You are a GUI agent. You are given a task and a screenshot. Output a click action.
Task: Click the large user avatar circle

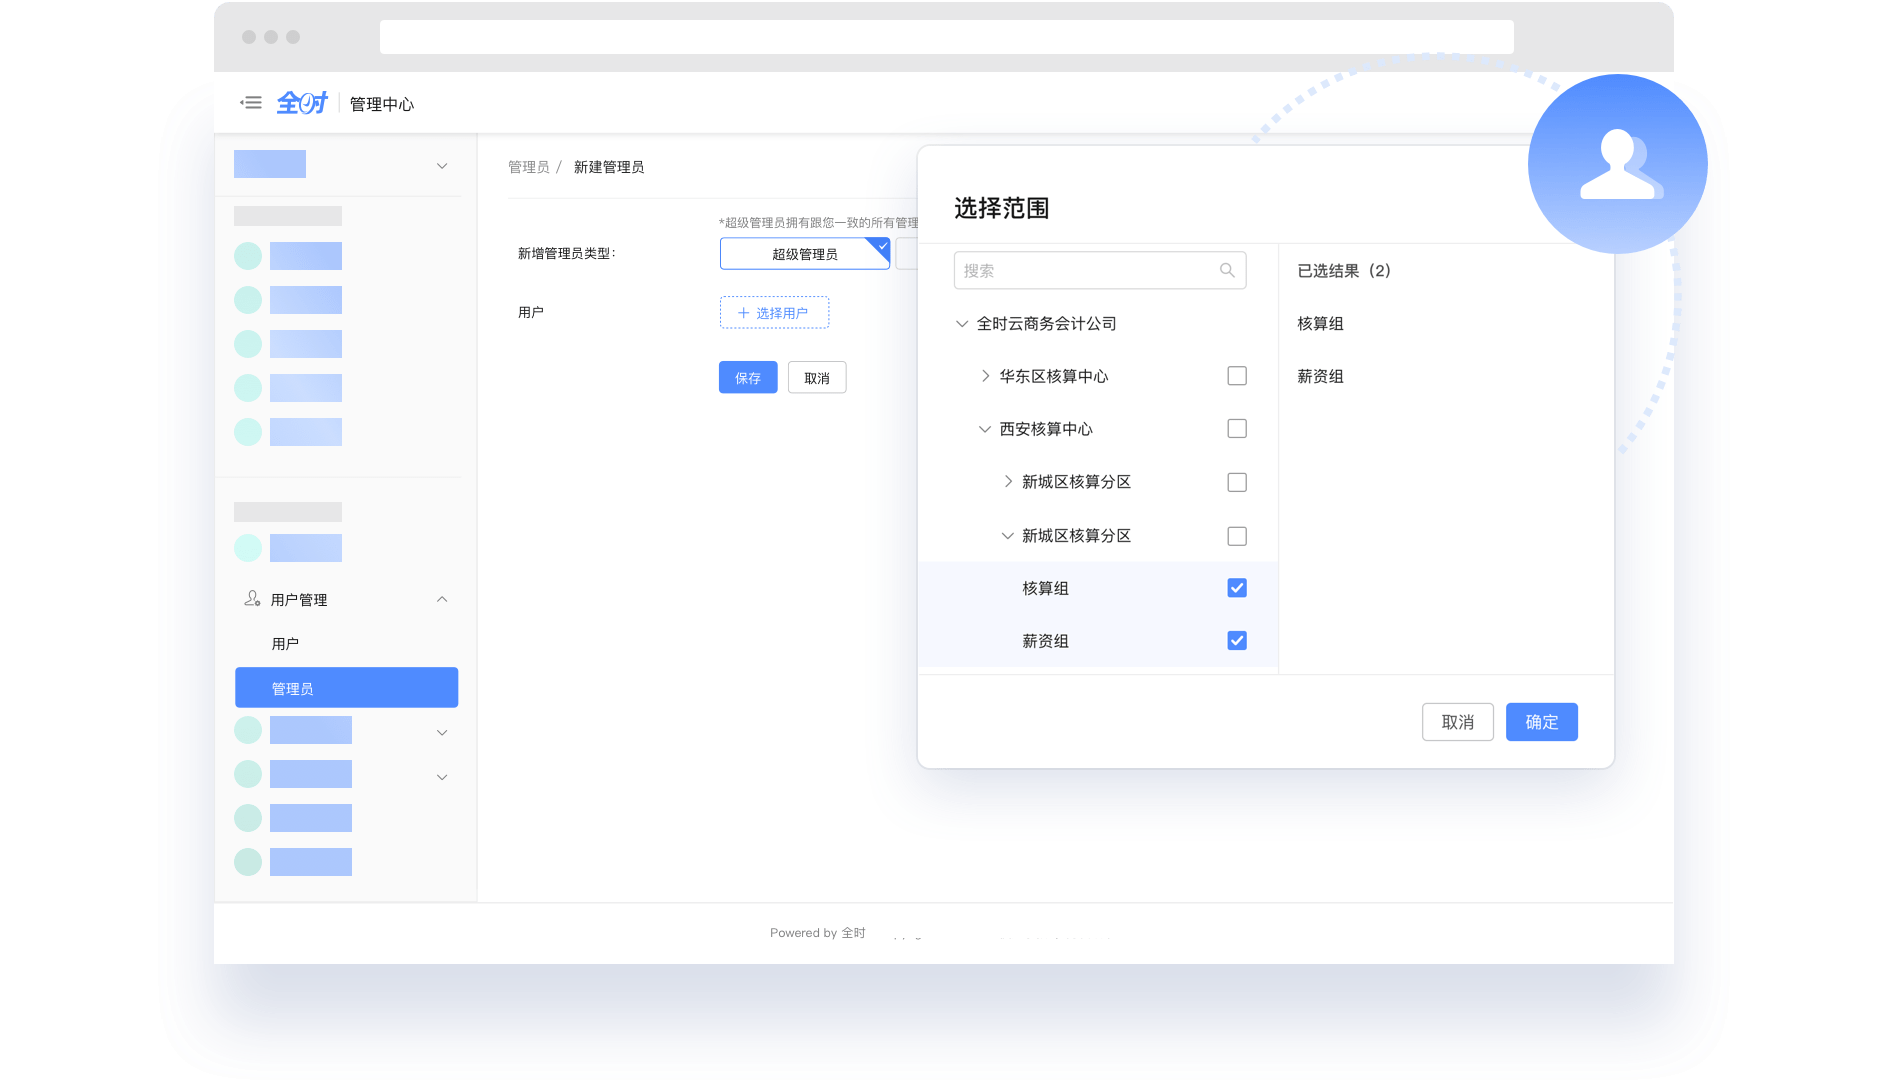(1617, 164)
